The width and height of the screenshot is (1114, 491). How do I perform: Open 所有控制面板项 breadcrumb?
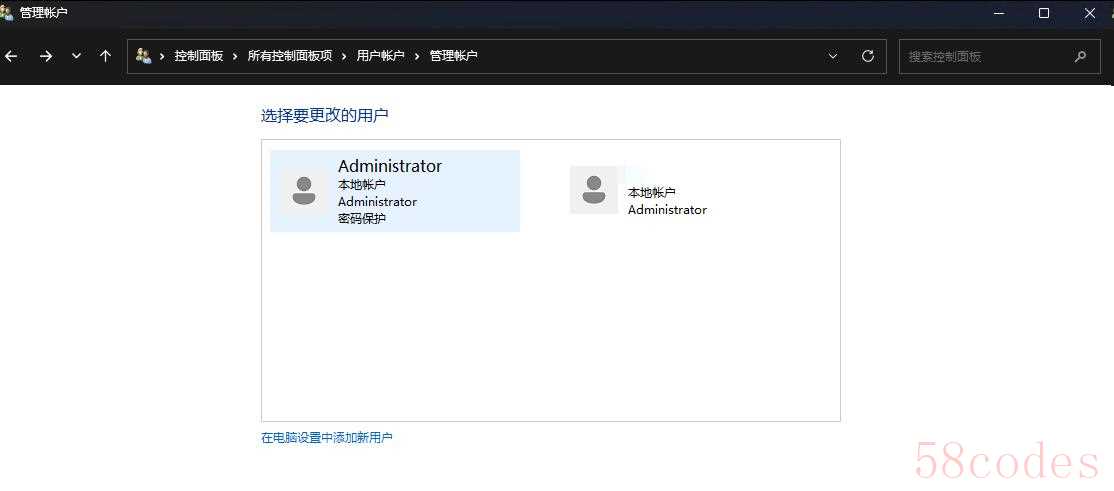[290, 56]
